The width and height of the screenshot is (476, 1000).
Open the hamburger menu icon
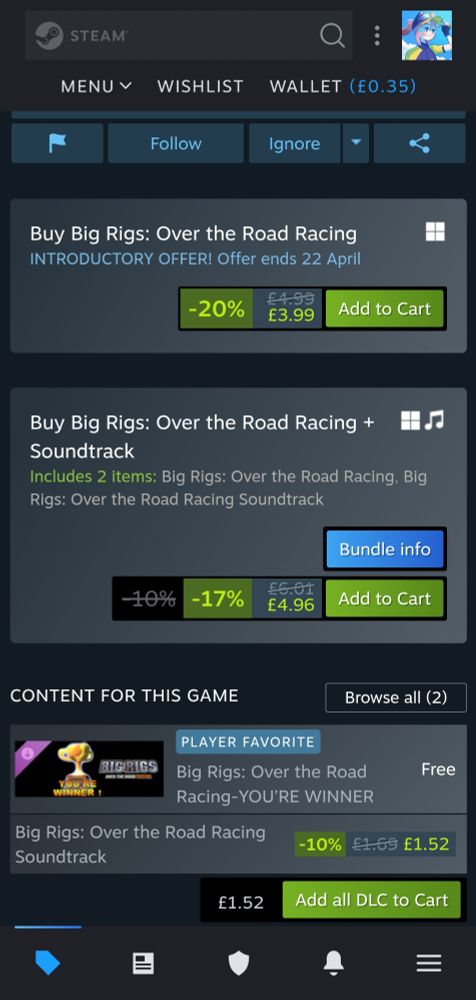[429, 963]
